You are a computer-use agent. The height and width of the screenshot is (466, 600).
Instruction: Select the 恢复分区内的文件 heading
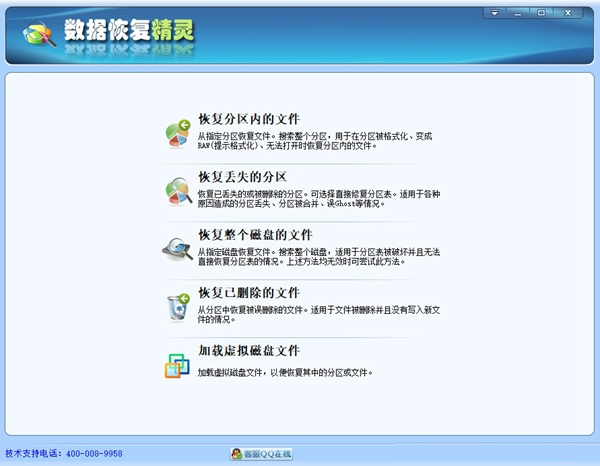click(249, 119)
